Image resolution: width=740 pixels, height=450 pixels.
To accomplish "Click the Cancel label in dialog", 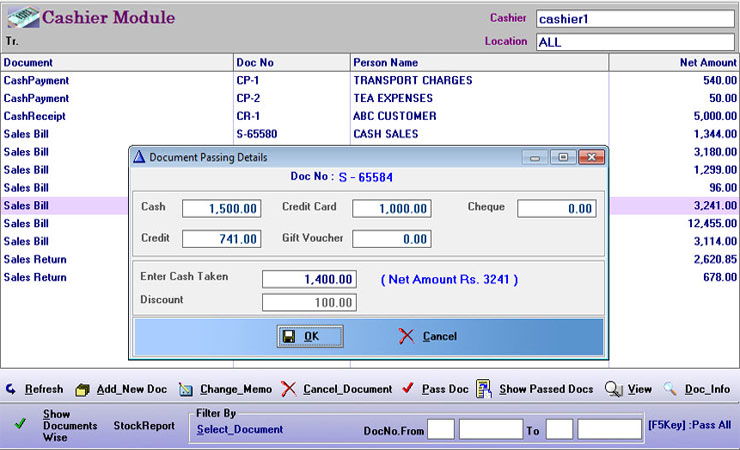I will coord(440,336).
